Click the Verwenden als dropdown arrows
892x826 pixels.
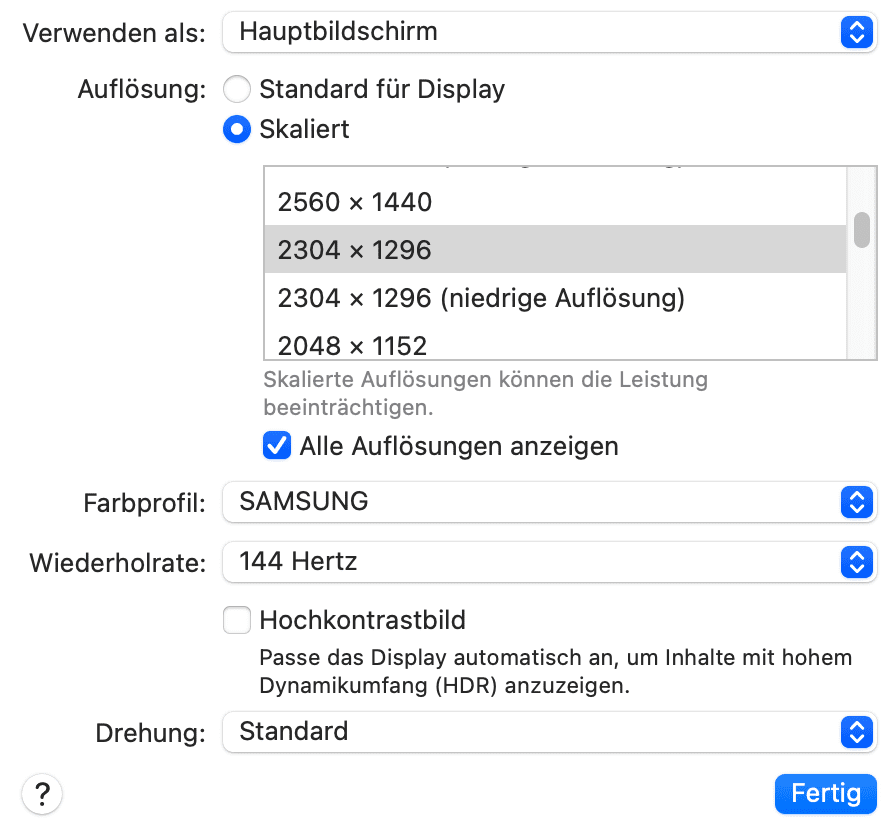click(855, 32)
